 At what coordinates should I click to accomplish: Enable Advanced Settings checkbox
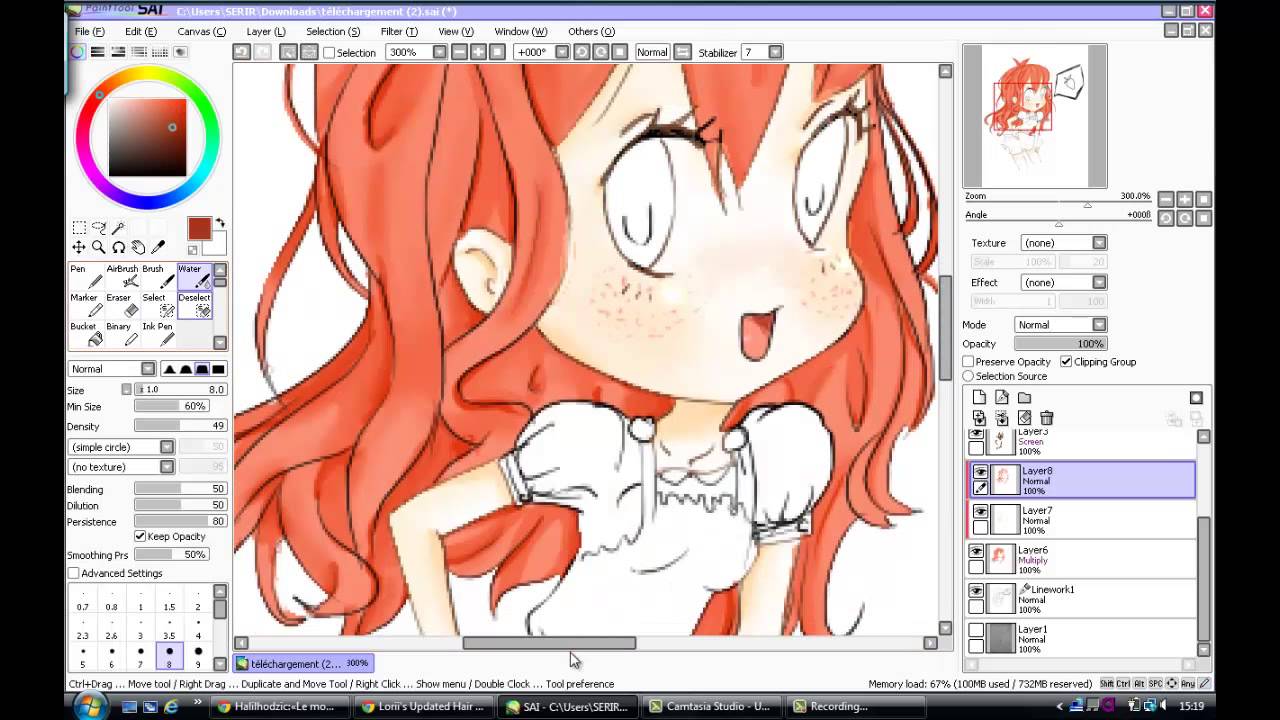[74, 573]
